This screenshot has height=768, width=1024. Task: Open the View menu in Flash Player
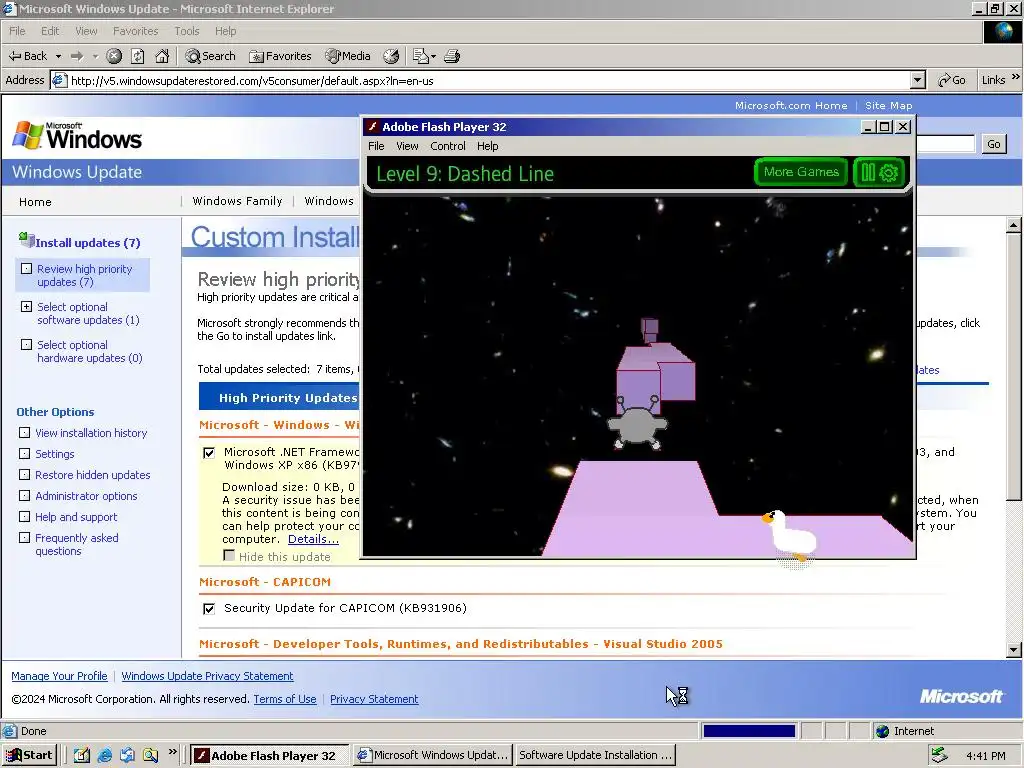[x=407, y=146]
